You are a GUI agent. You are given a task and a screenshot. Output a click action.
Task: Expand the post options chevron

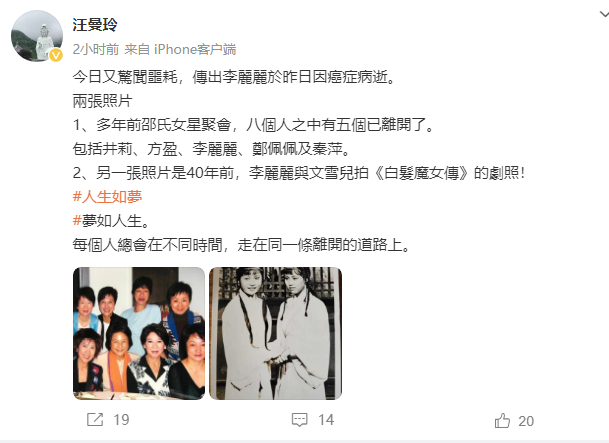tap(604, 14)
